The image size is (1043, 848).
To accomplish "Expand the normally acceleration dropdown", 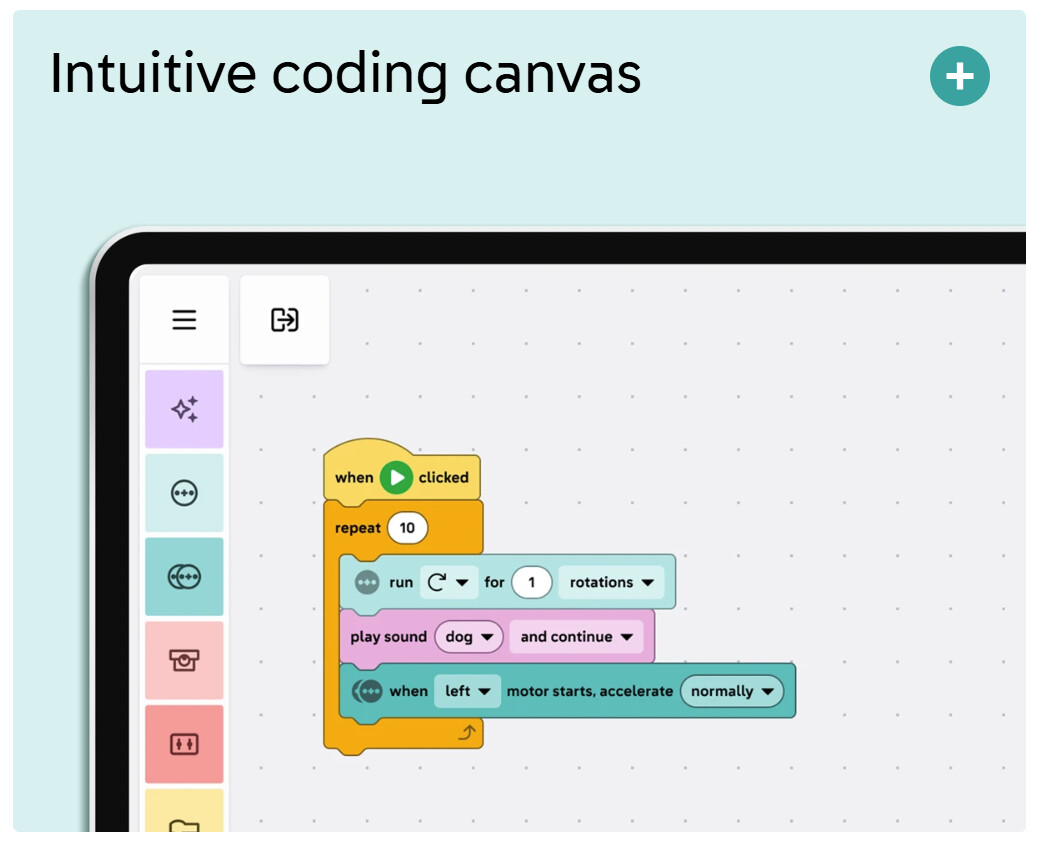I will [732, 691].
